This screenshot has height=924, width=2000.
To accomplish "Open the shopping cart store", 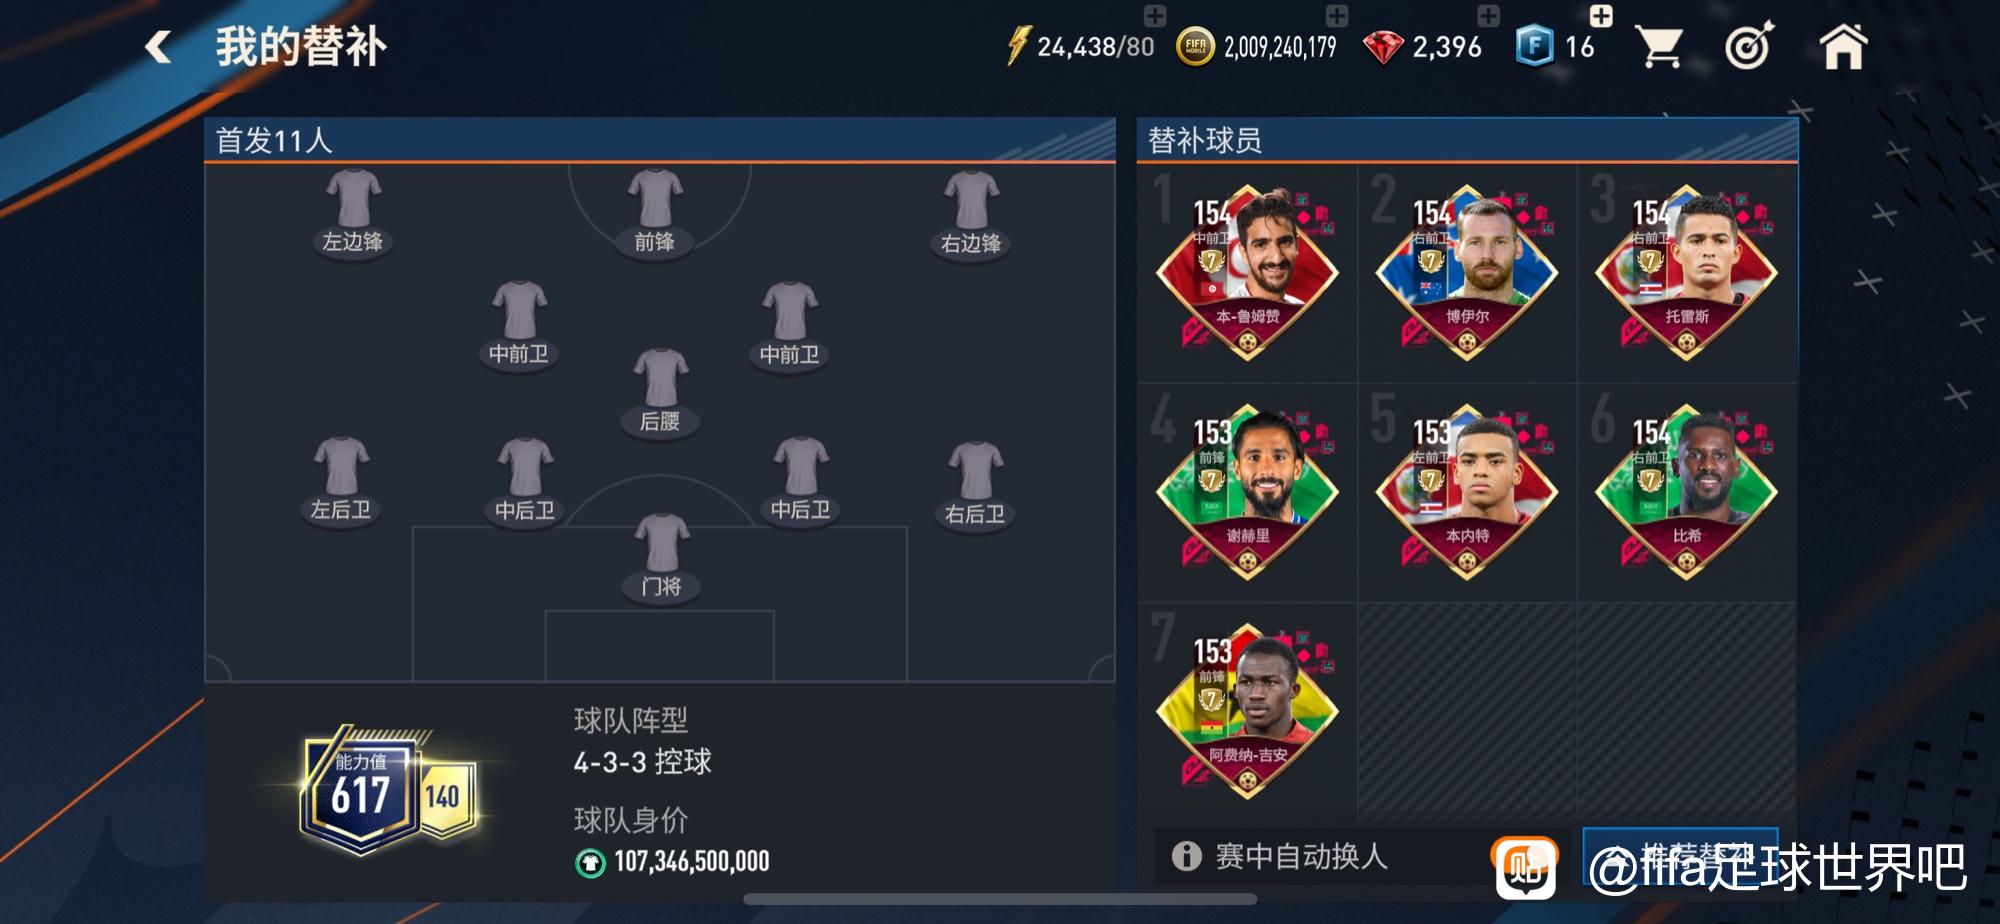I will click(1658, 47).
